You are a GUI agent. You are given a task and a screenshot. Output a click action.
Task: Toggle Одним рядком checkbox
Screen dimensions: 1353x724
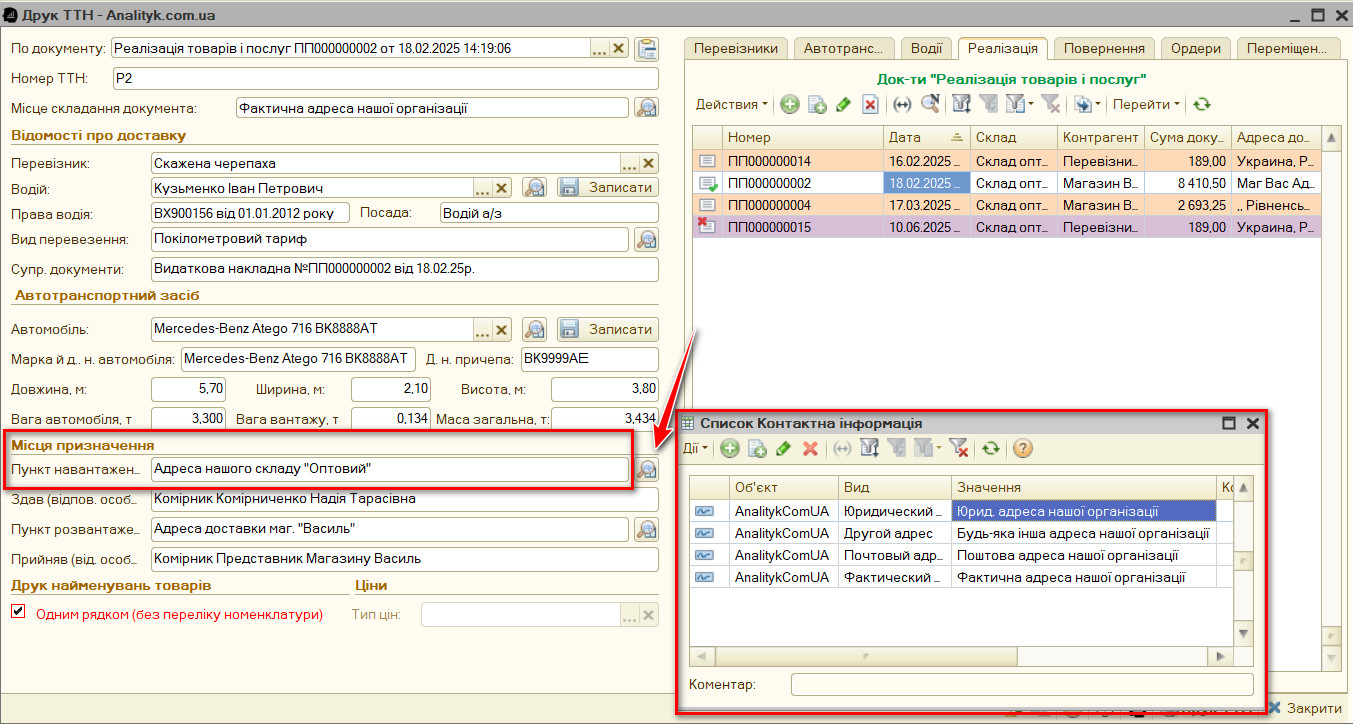(18, 612)
